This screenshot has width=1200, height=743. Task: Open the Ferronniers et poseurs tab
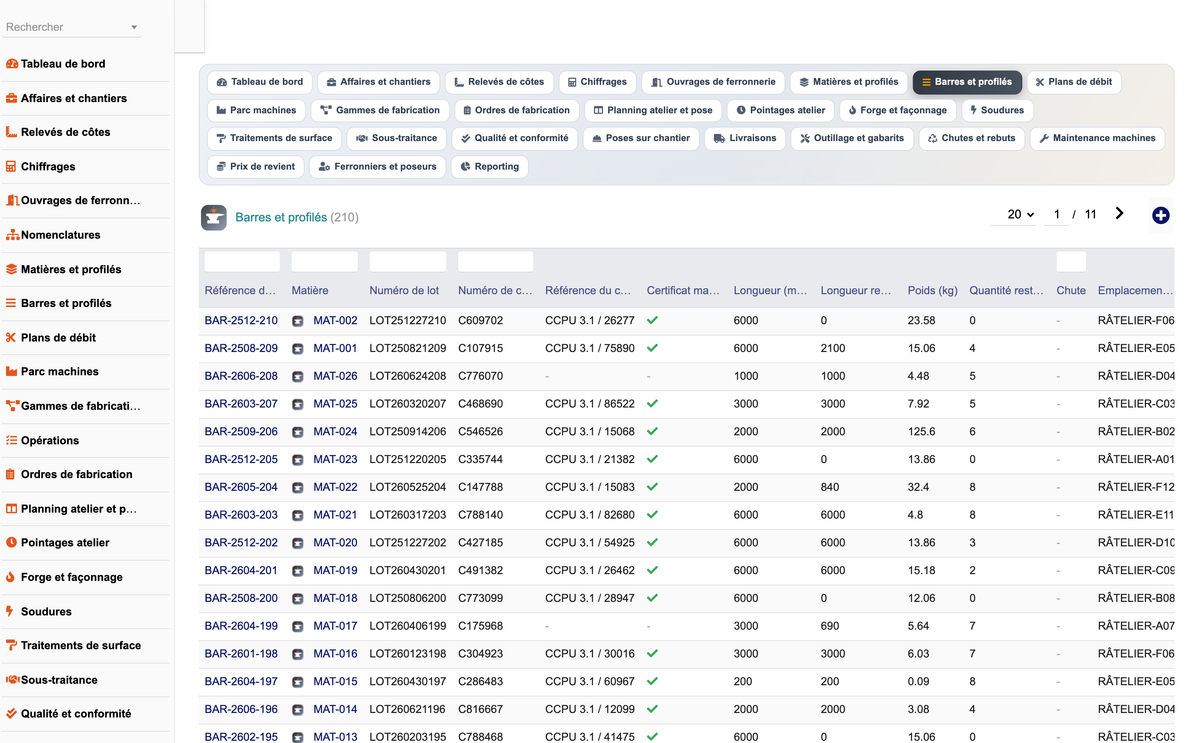(x=378, y=167)
